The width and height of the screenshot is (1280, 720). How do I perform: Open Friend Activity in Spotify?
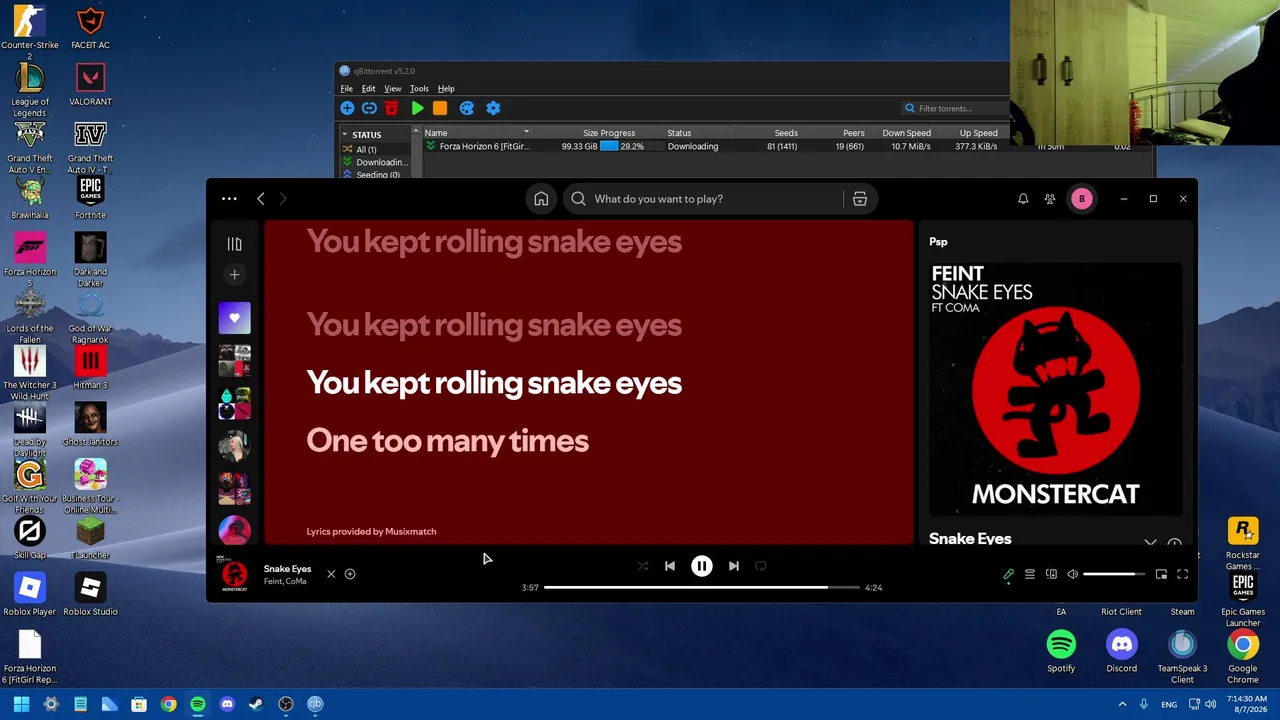pos(1050,199)
